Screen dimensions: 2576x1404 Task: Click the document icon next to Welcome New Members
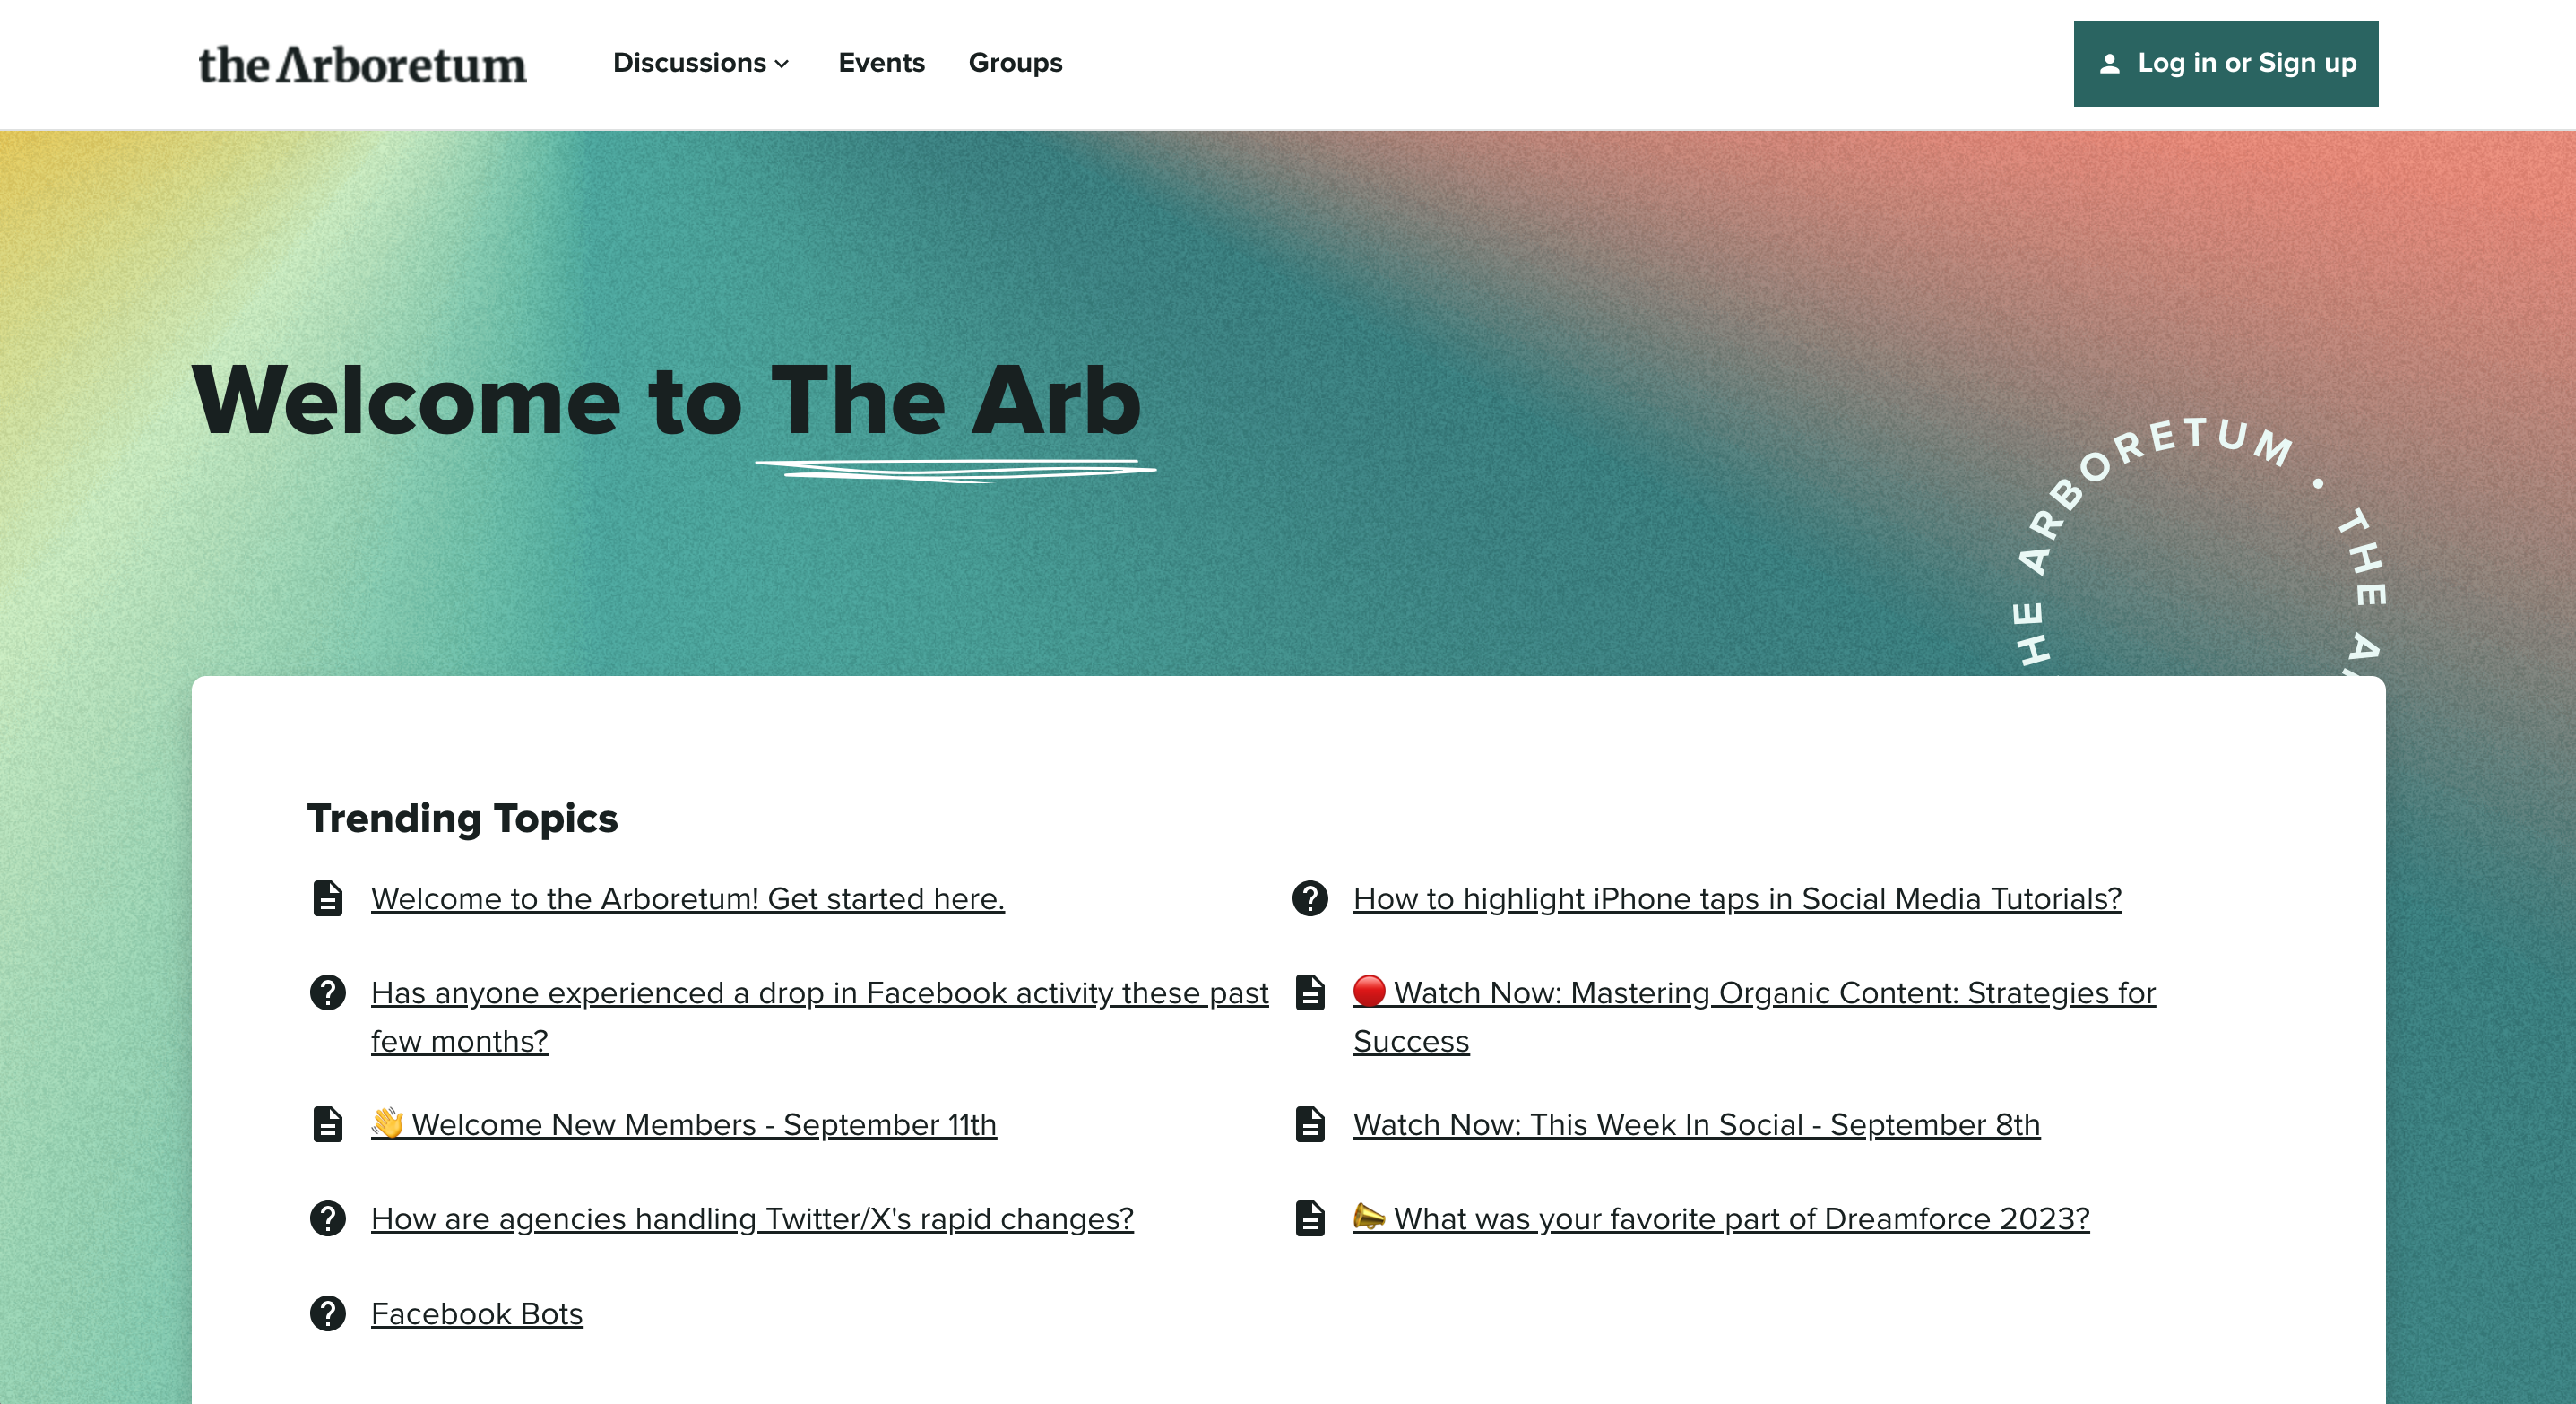tap(327, 1124)
